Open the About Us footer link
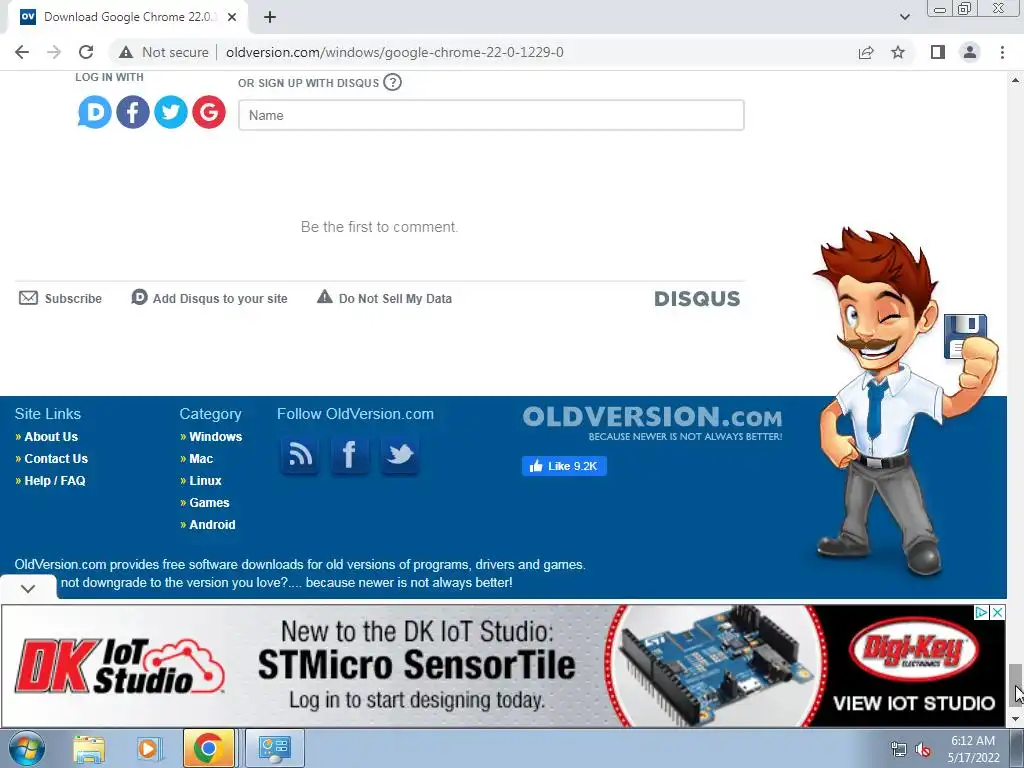 (51, 437)
